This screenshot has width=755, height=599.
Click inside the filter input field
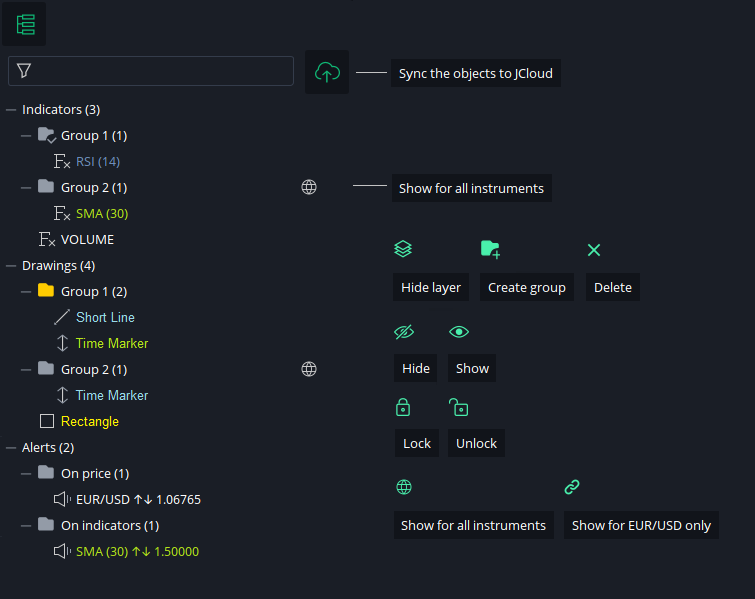(151, 71)
